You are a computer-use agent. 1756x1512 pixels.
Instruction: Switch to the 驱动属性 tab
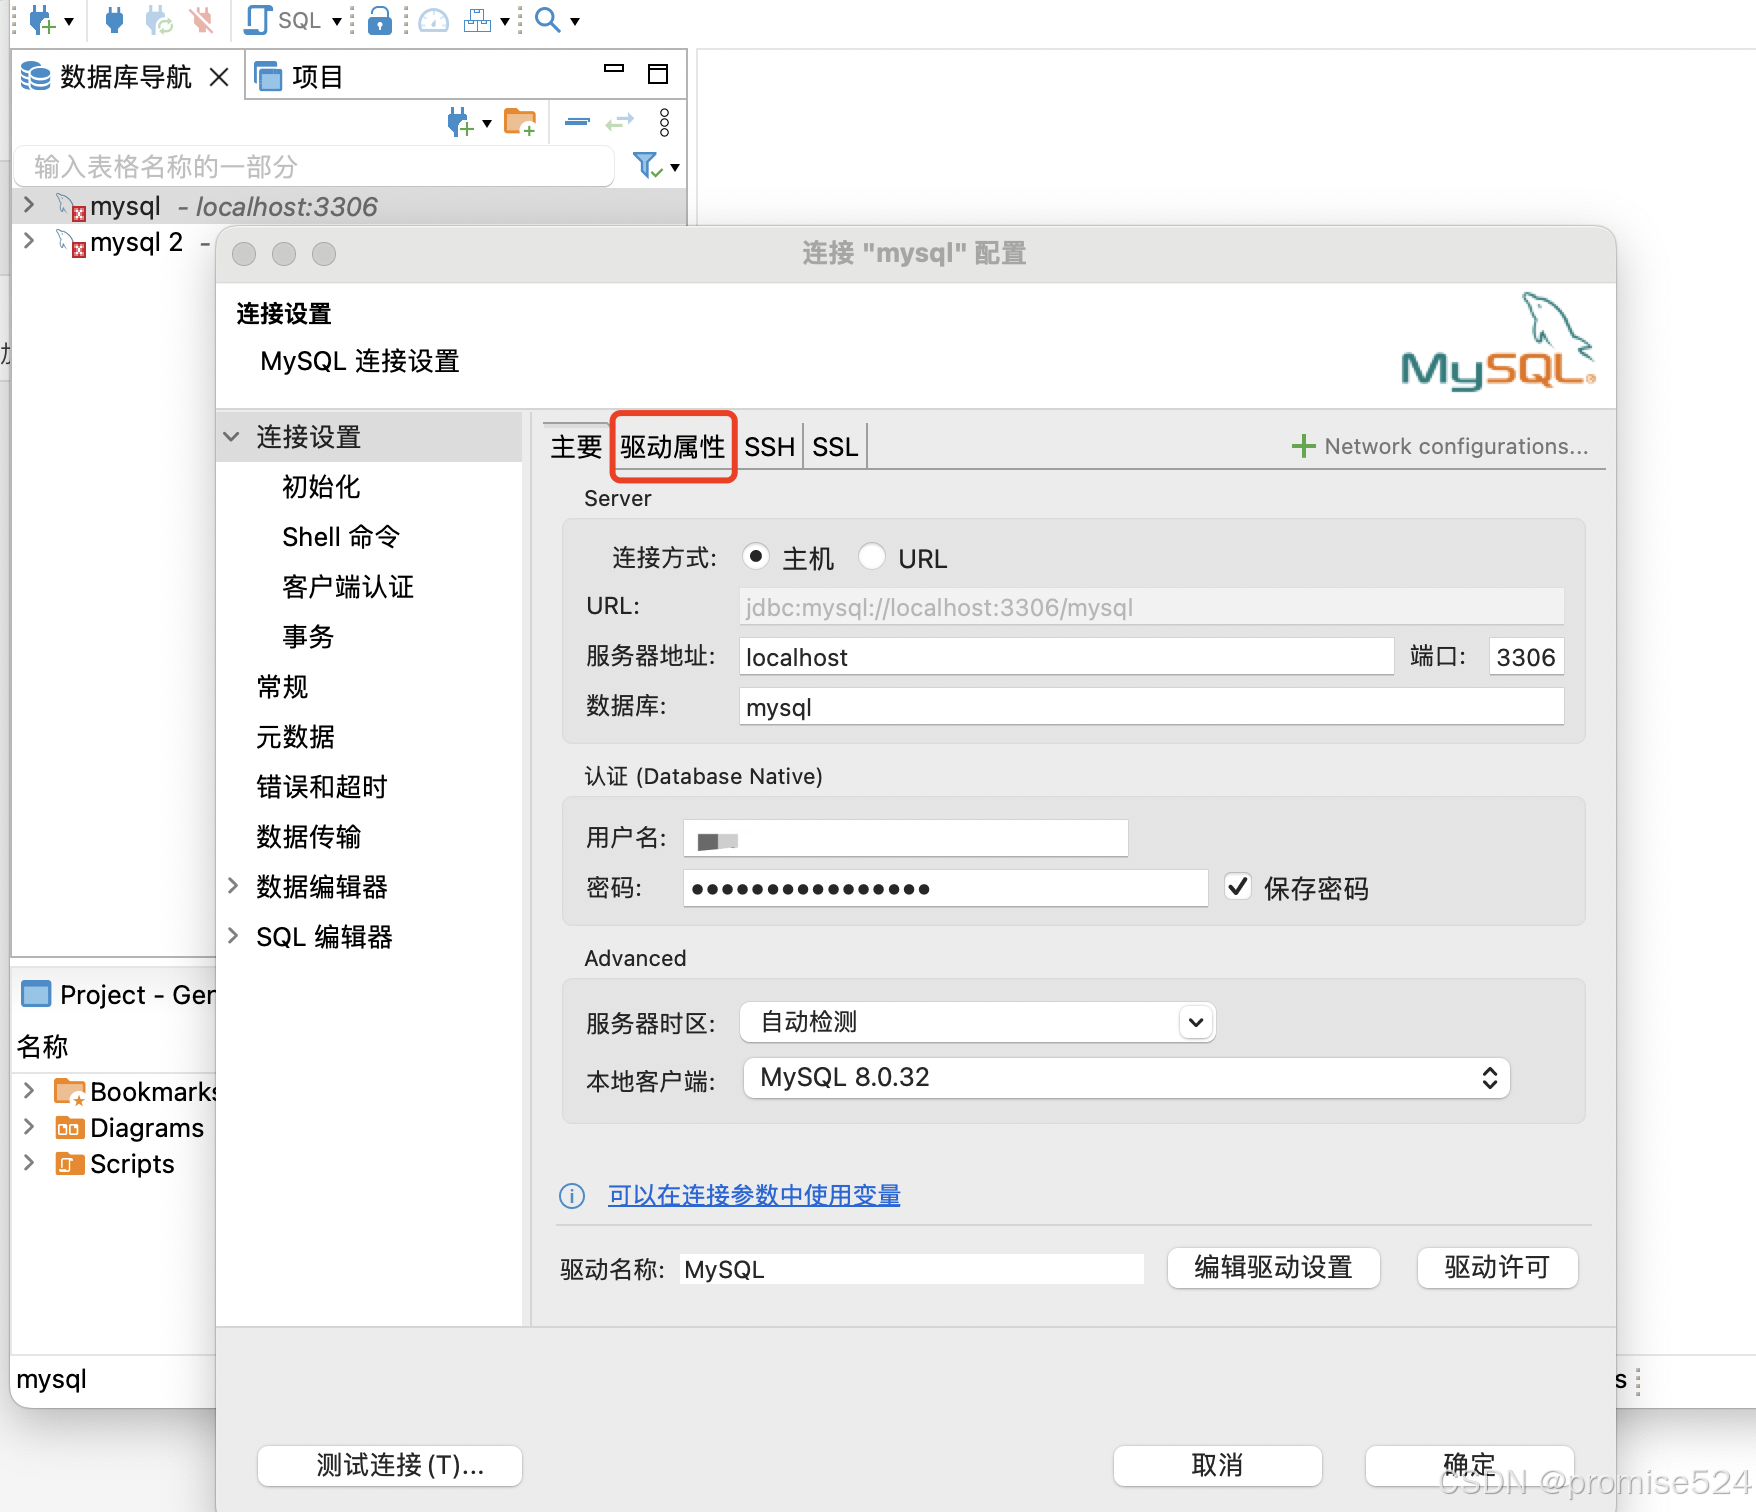672,447
